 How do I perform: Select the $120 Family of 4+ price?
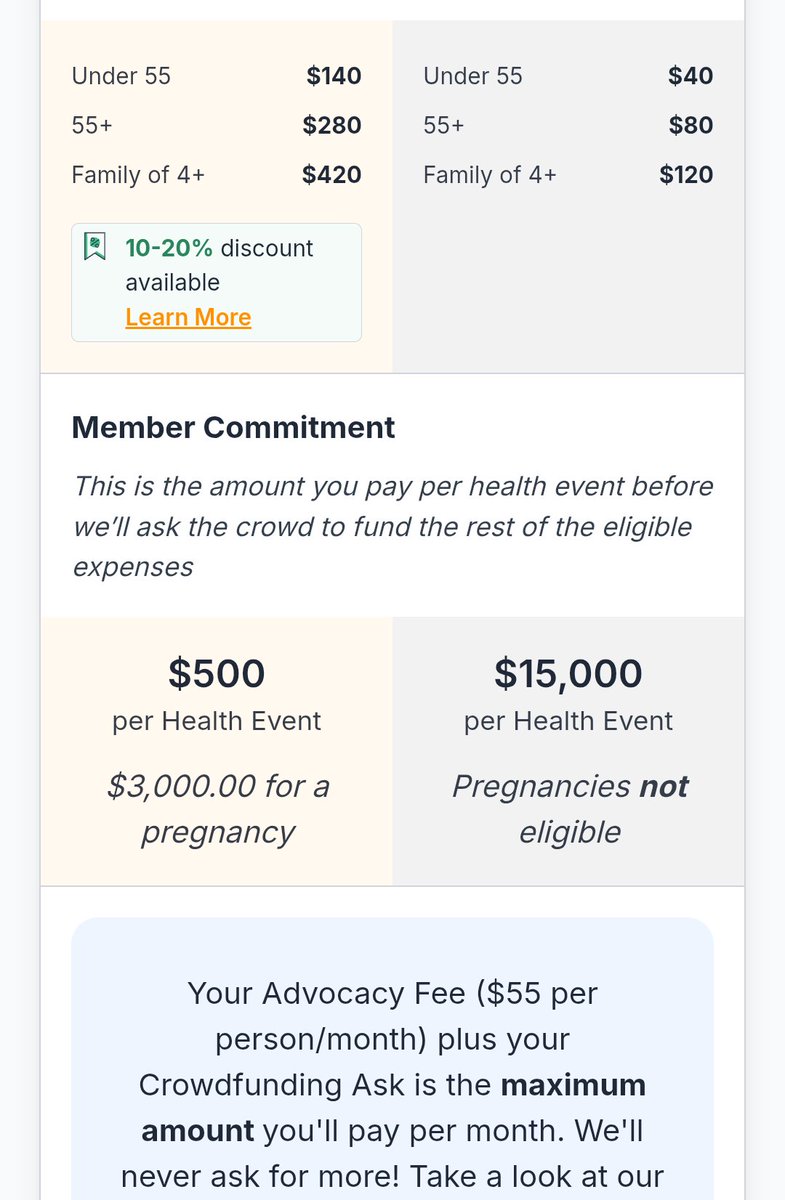tap(686, 175)
